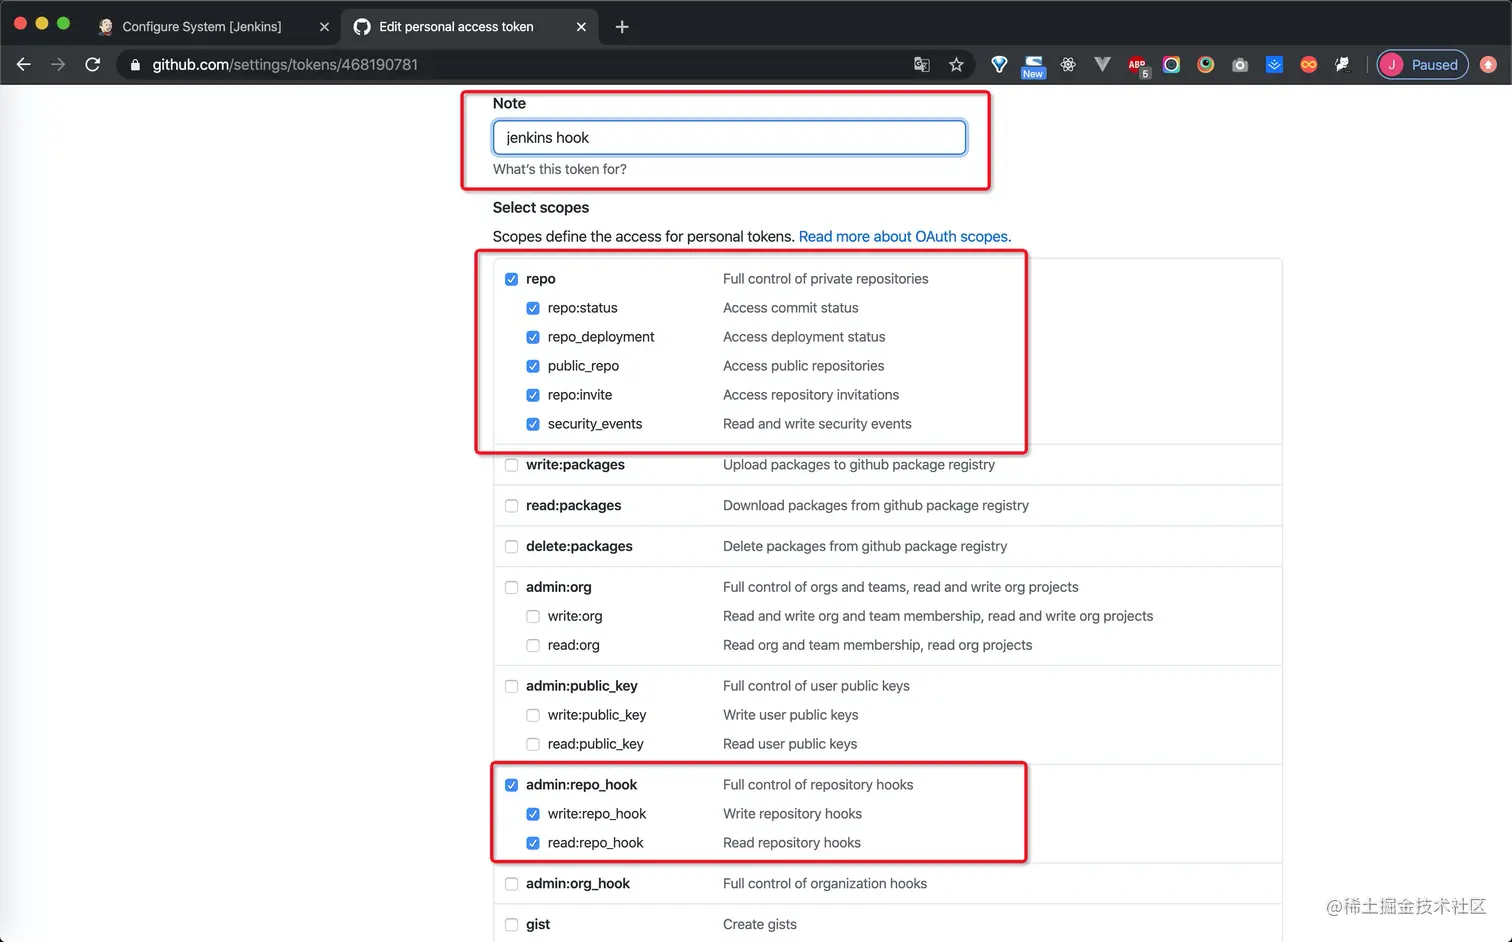Click the 'Create gists' description
The width and height of the screenshot is (1512, 942).
760,925
